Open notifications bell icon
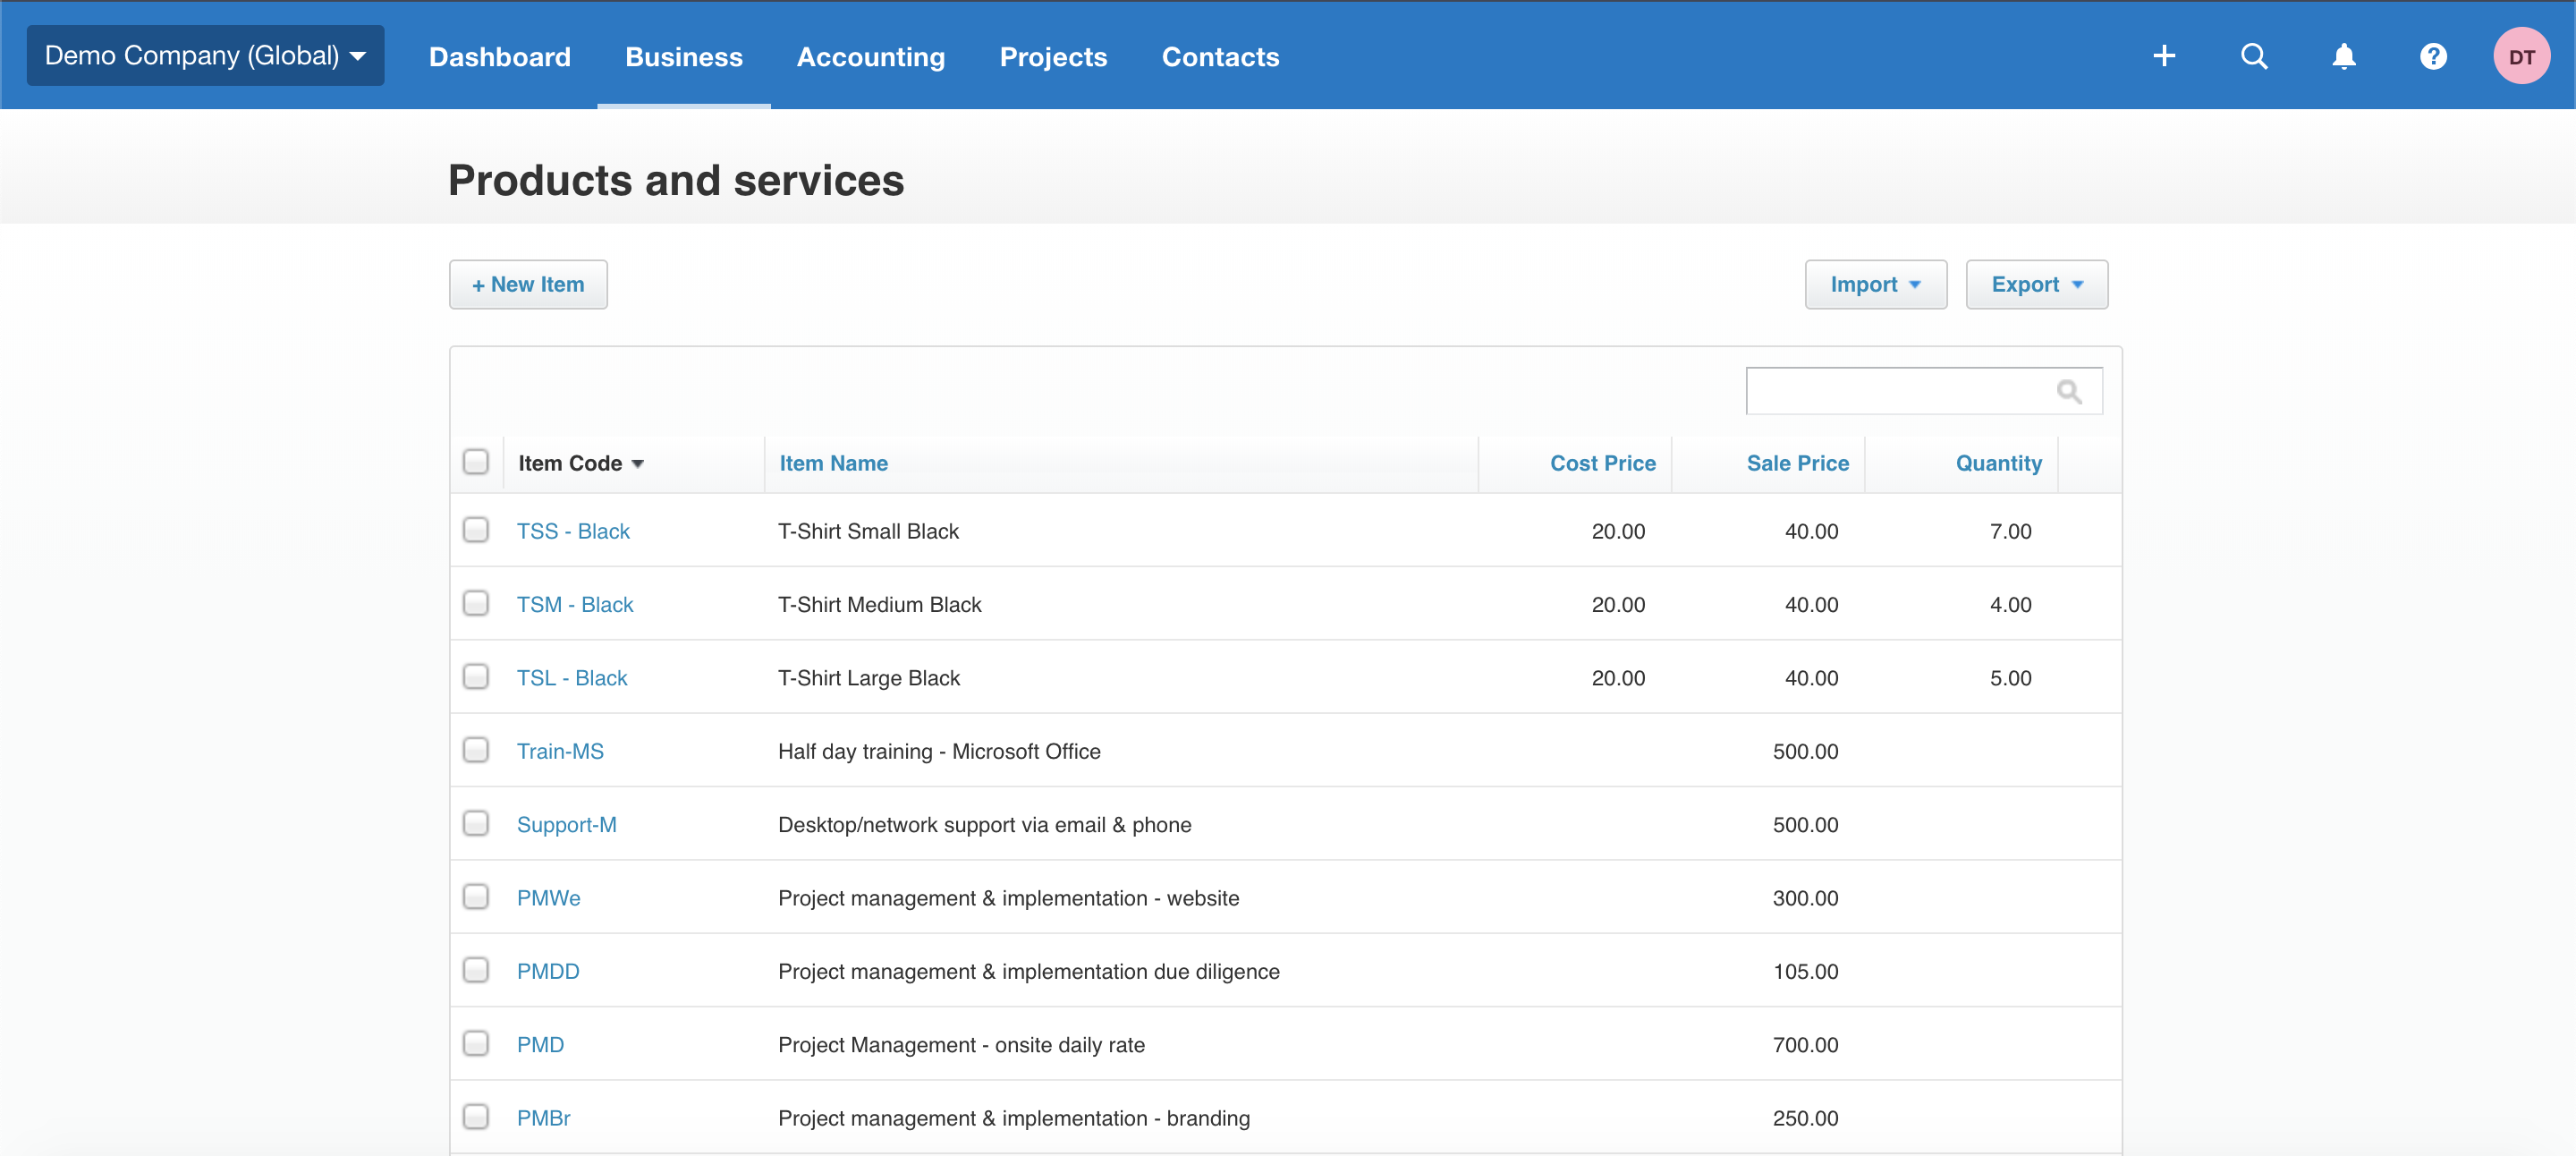Viewport: 2576px width, 1156px height. (2343, 56)
